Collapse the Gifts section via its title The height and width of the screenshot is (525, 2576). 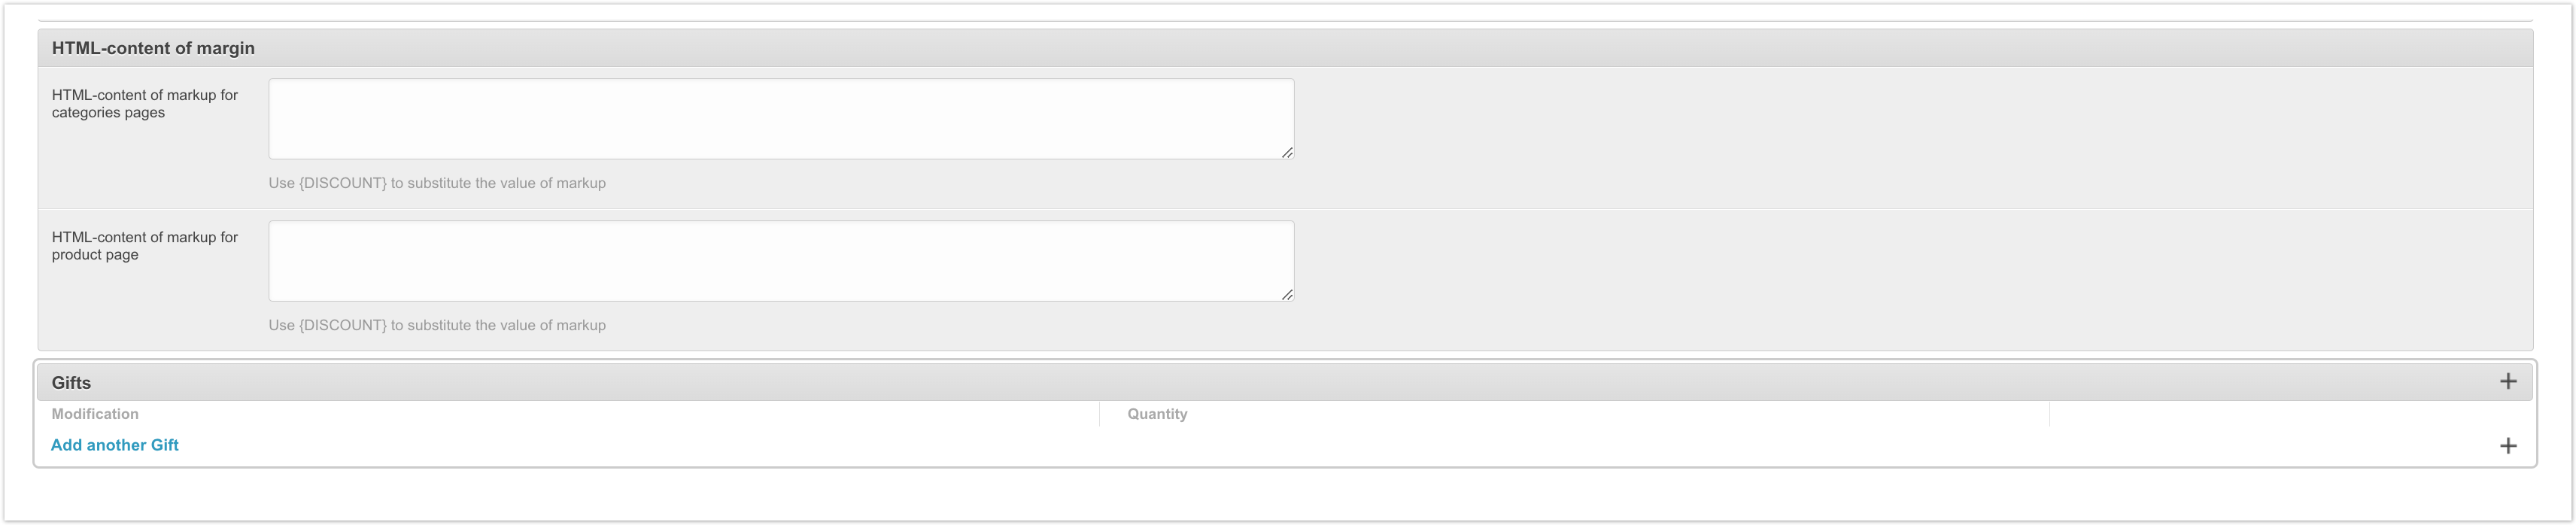(71, 383)
